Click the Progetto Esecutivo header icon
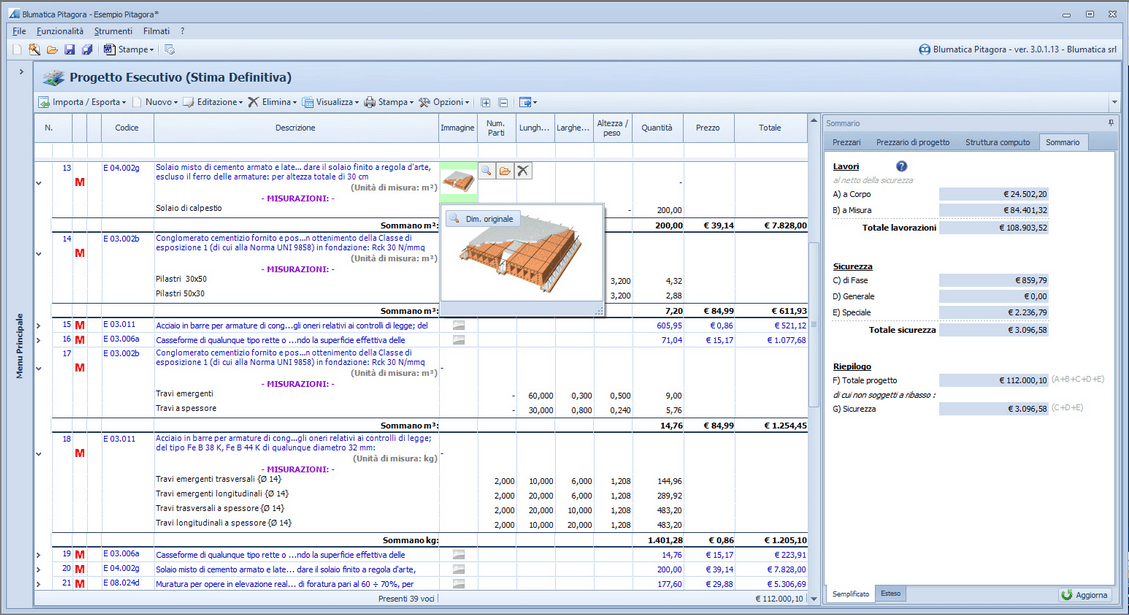 [x=53, y=78]
